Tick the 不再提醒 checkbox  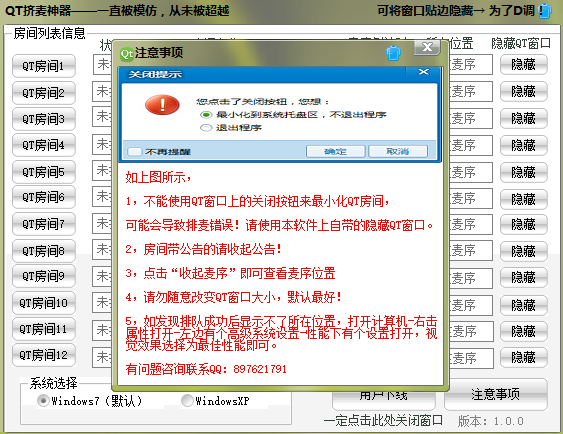135,151
